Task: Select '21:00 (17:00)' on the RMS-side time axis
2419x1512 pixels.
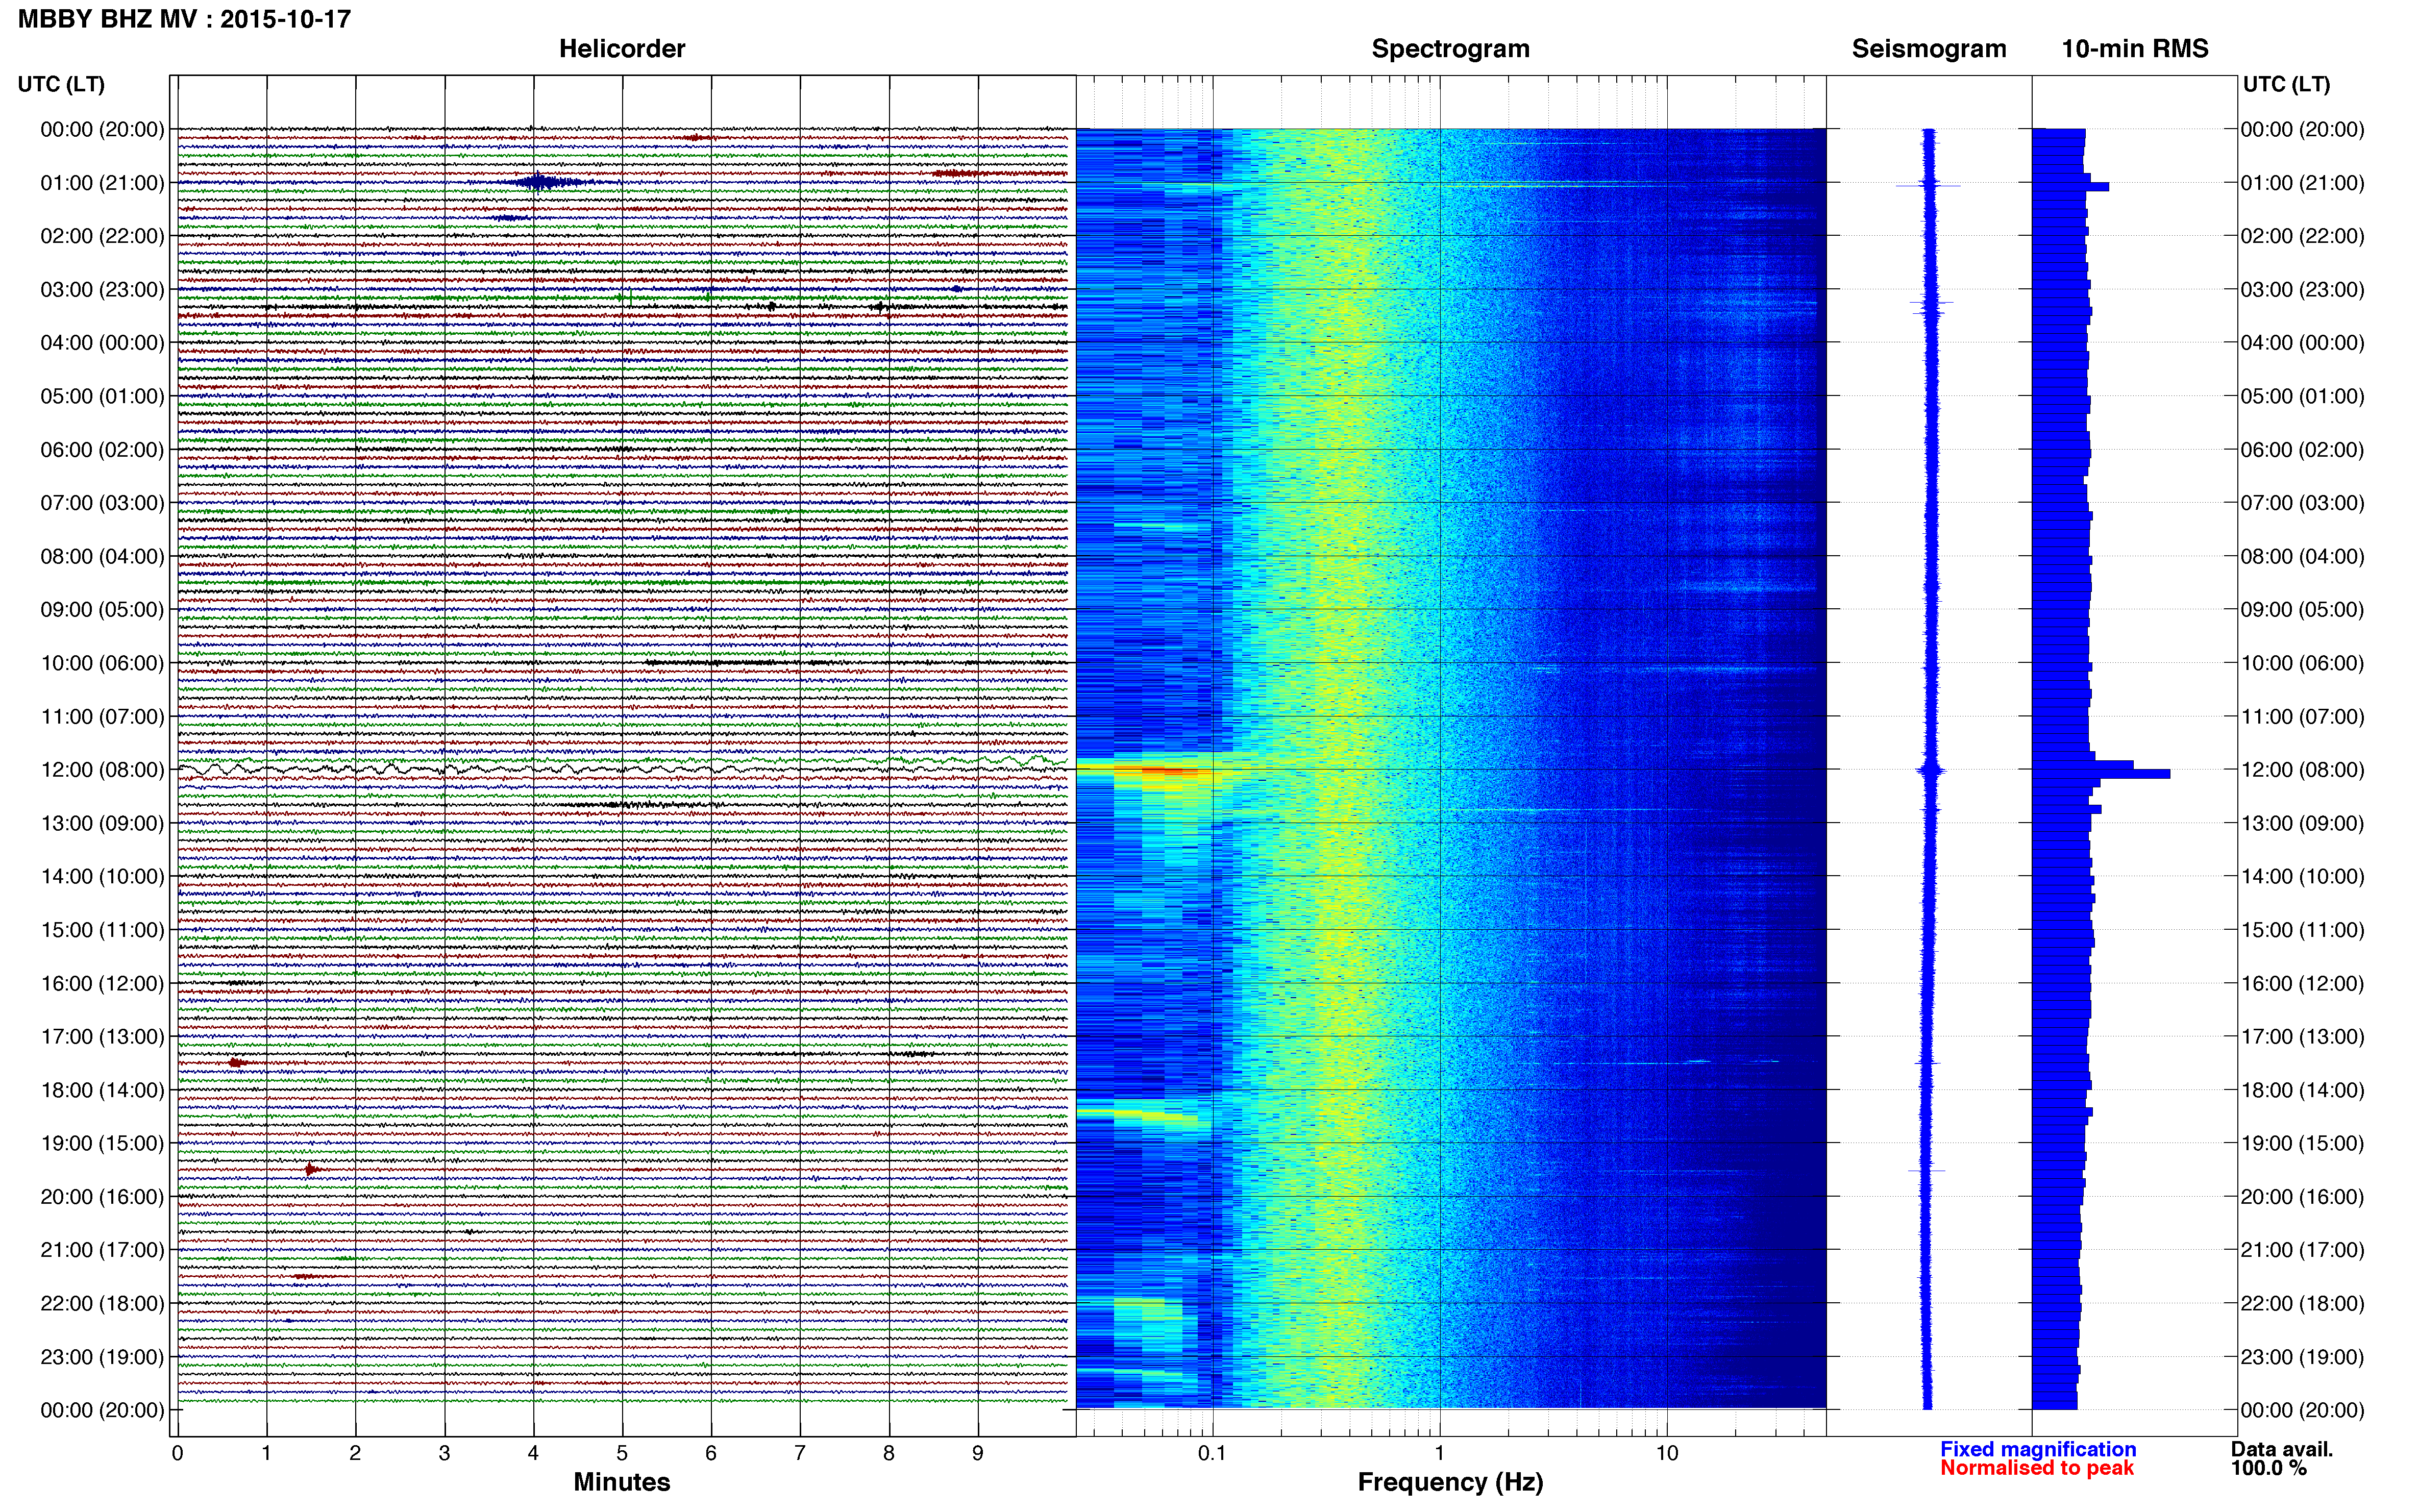Action: [2302, 1250]
